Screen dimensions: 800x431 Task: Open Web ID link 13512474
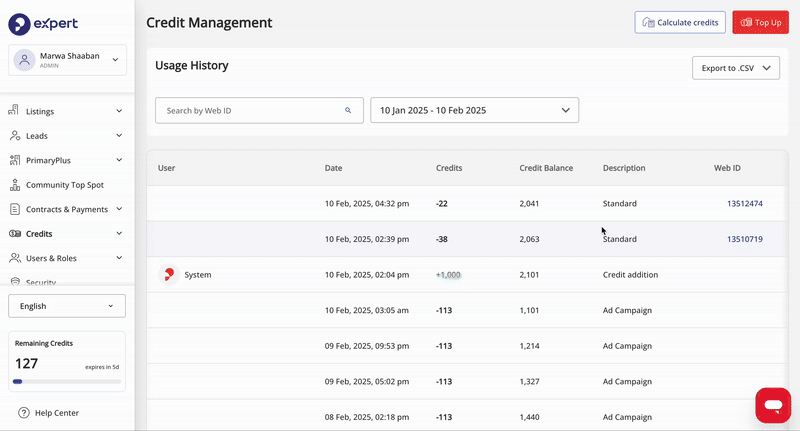(745, 204)
